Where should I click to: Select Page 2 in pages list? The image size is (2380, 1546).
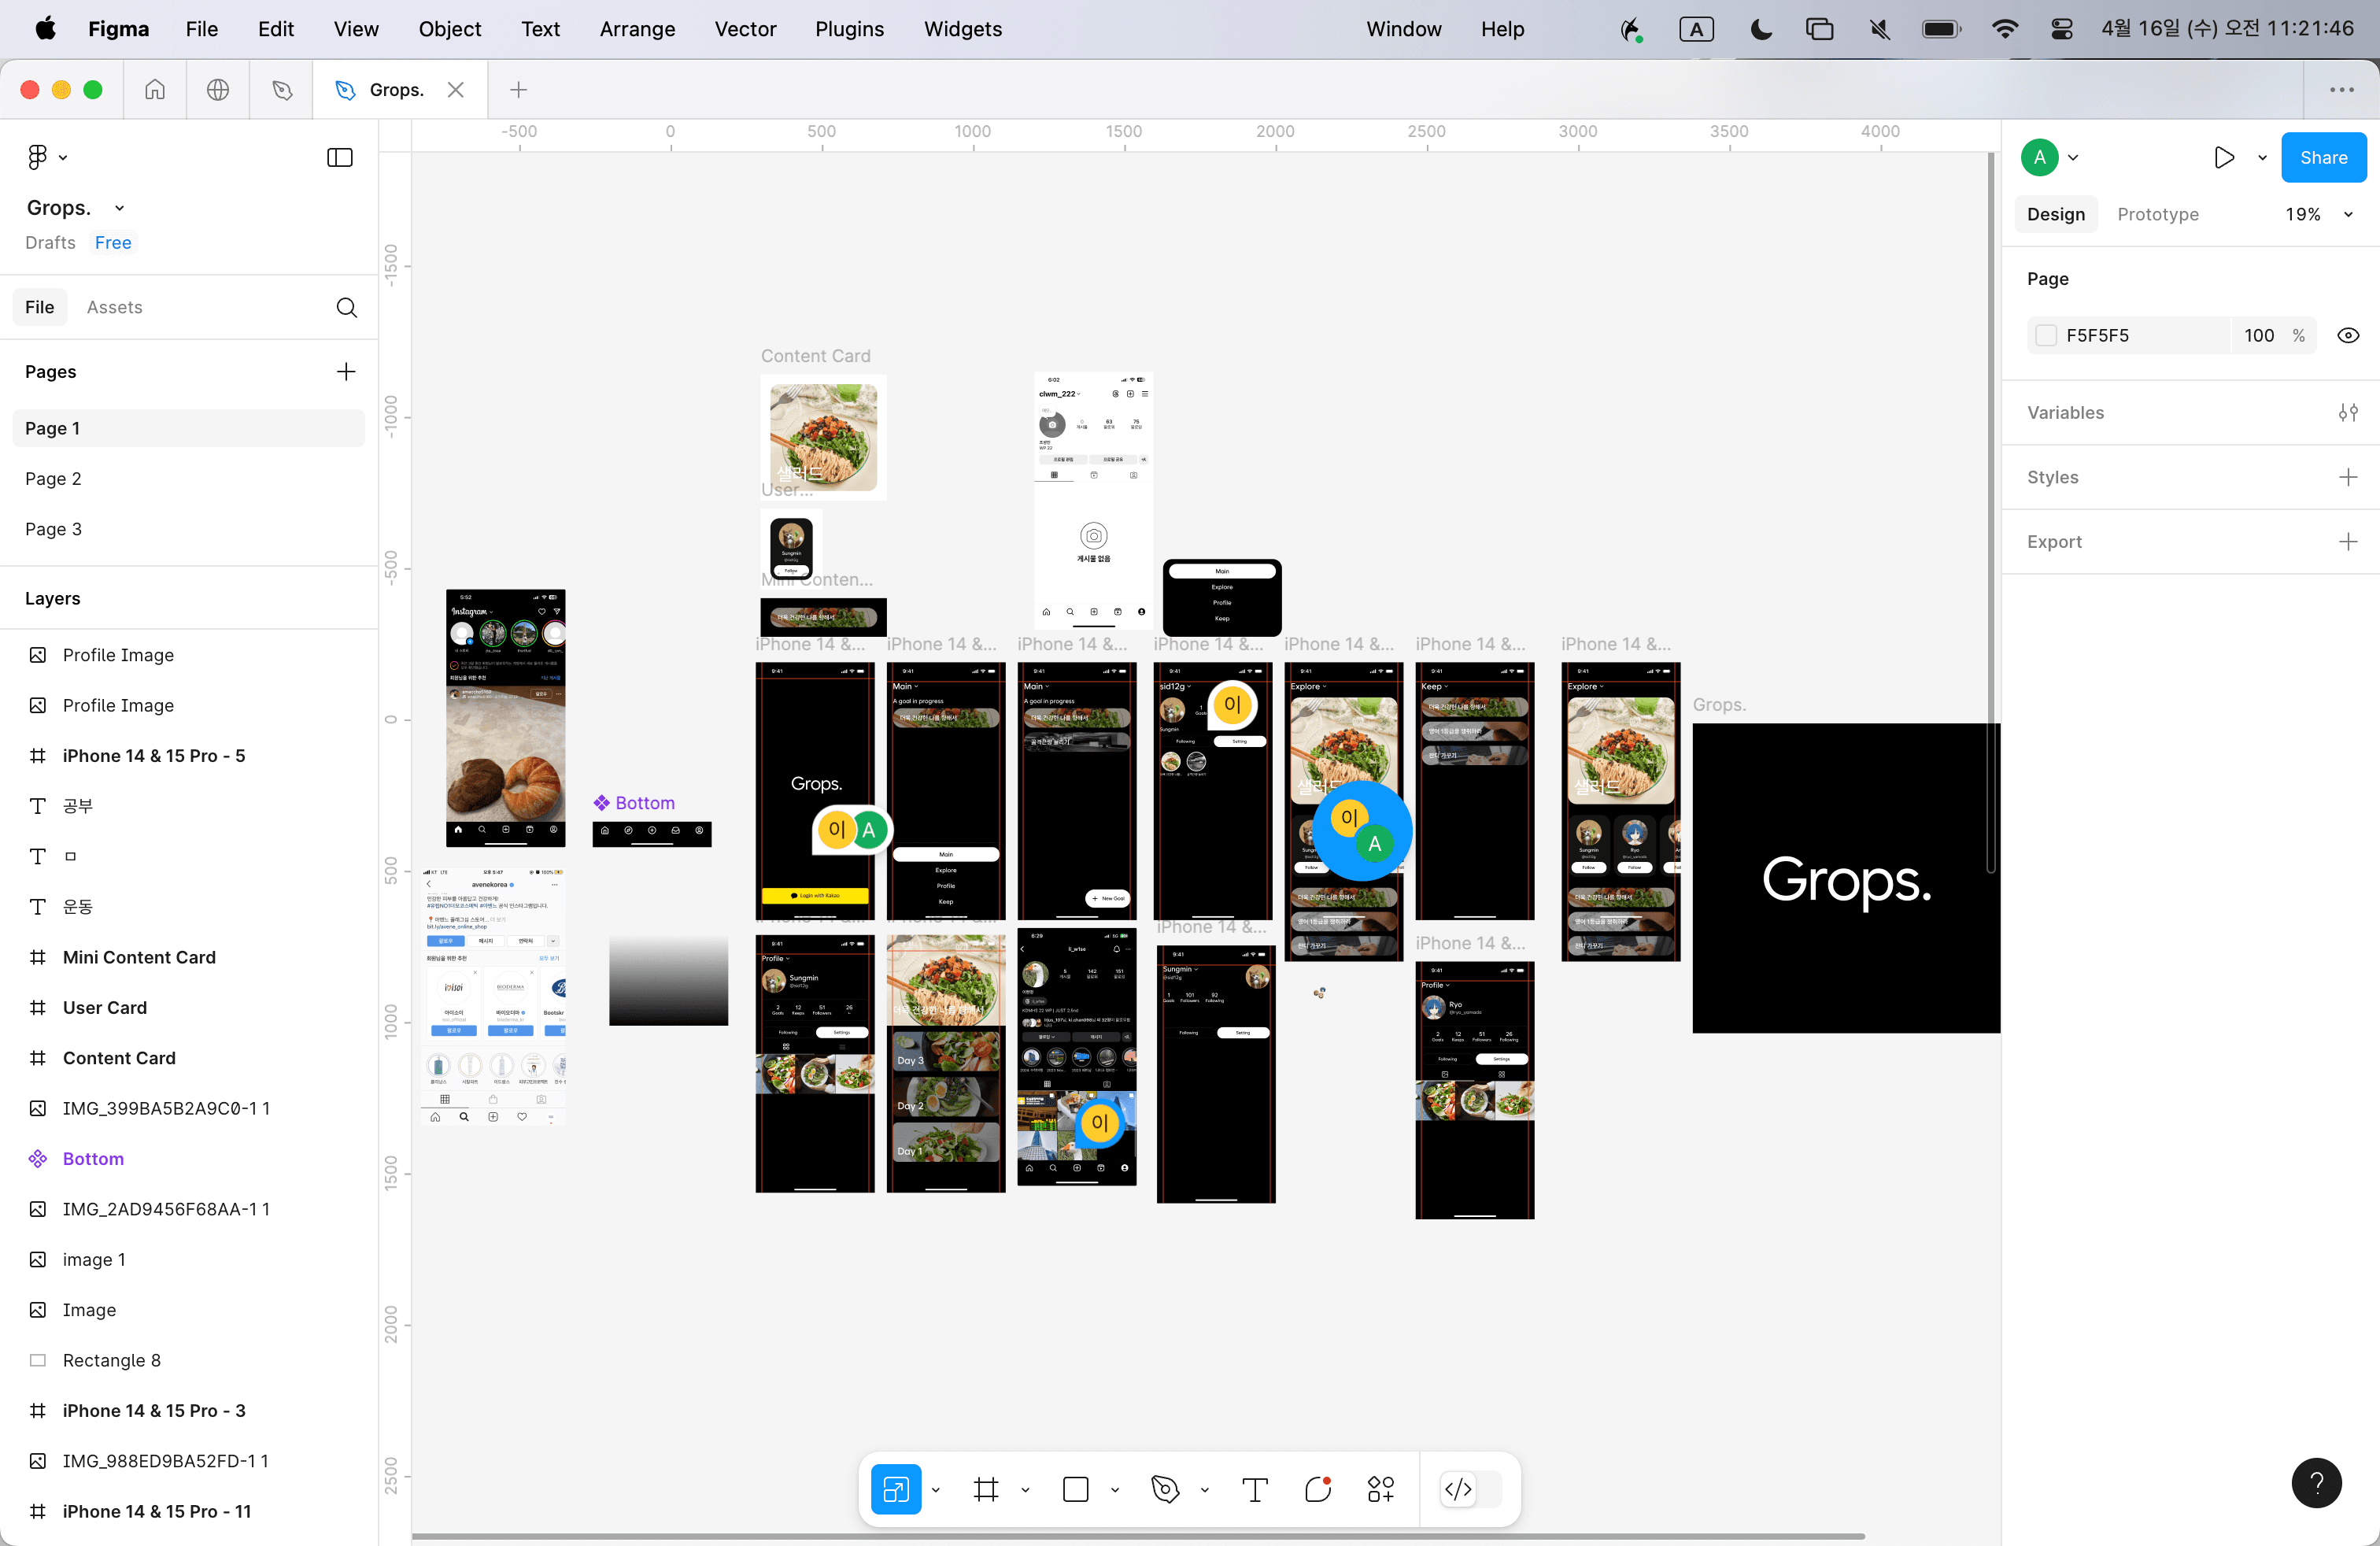pyautogui.click(x=188, y=479)
